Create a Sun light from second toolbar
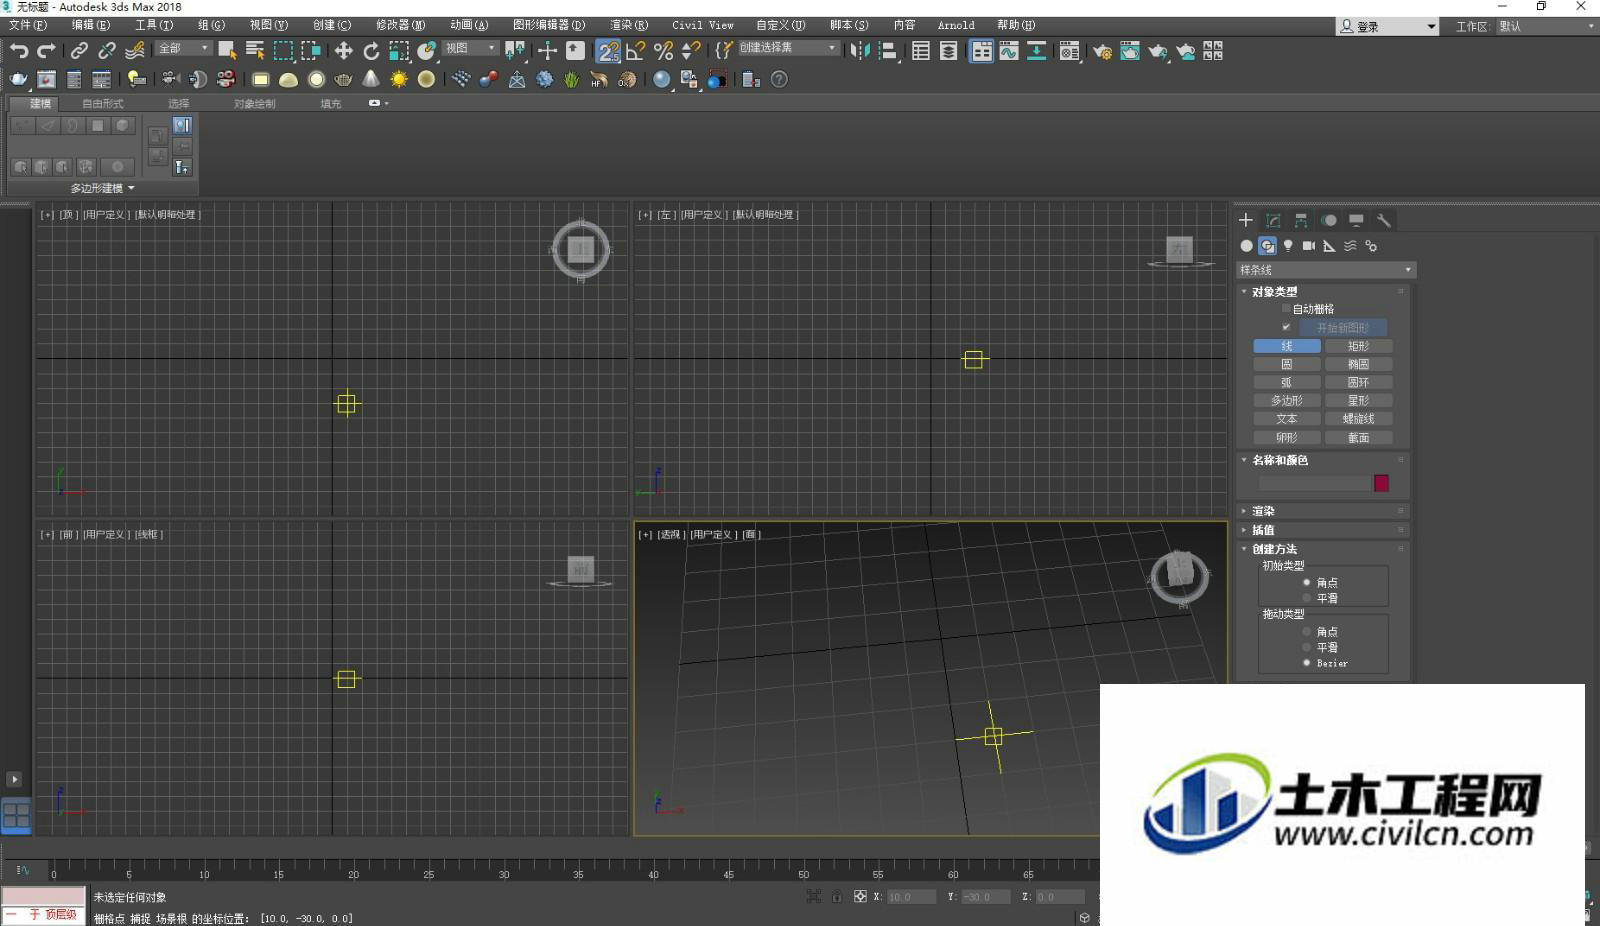Viewport: 1600px width, 926px height. click(x=399, y=79)
